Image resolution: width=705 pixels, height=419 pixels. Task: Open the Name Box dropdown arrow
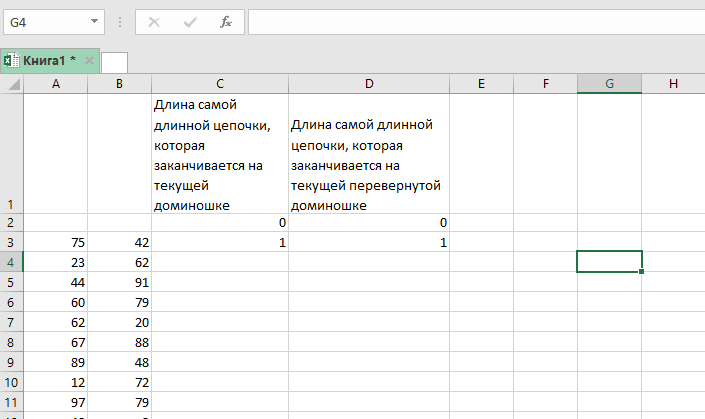point(94,21)
